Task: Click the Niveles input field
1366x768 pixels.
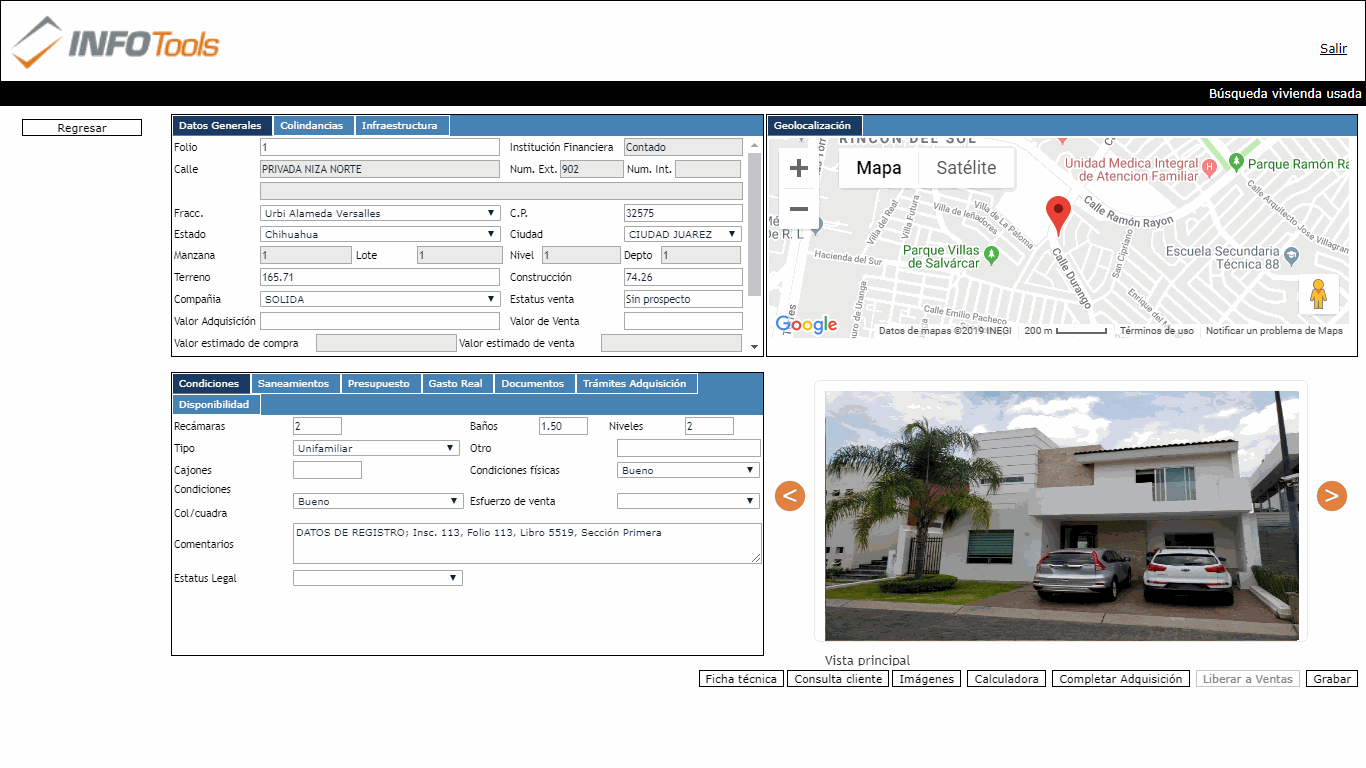Action: [x=709, y=426]
